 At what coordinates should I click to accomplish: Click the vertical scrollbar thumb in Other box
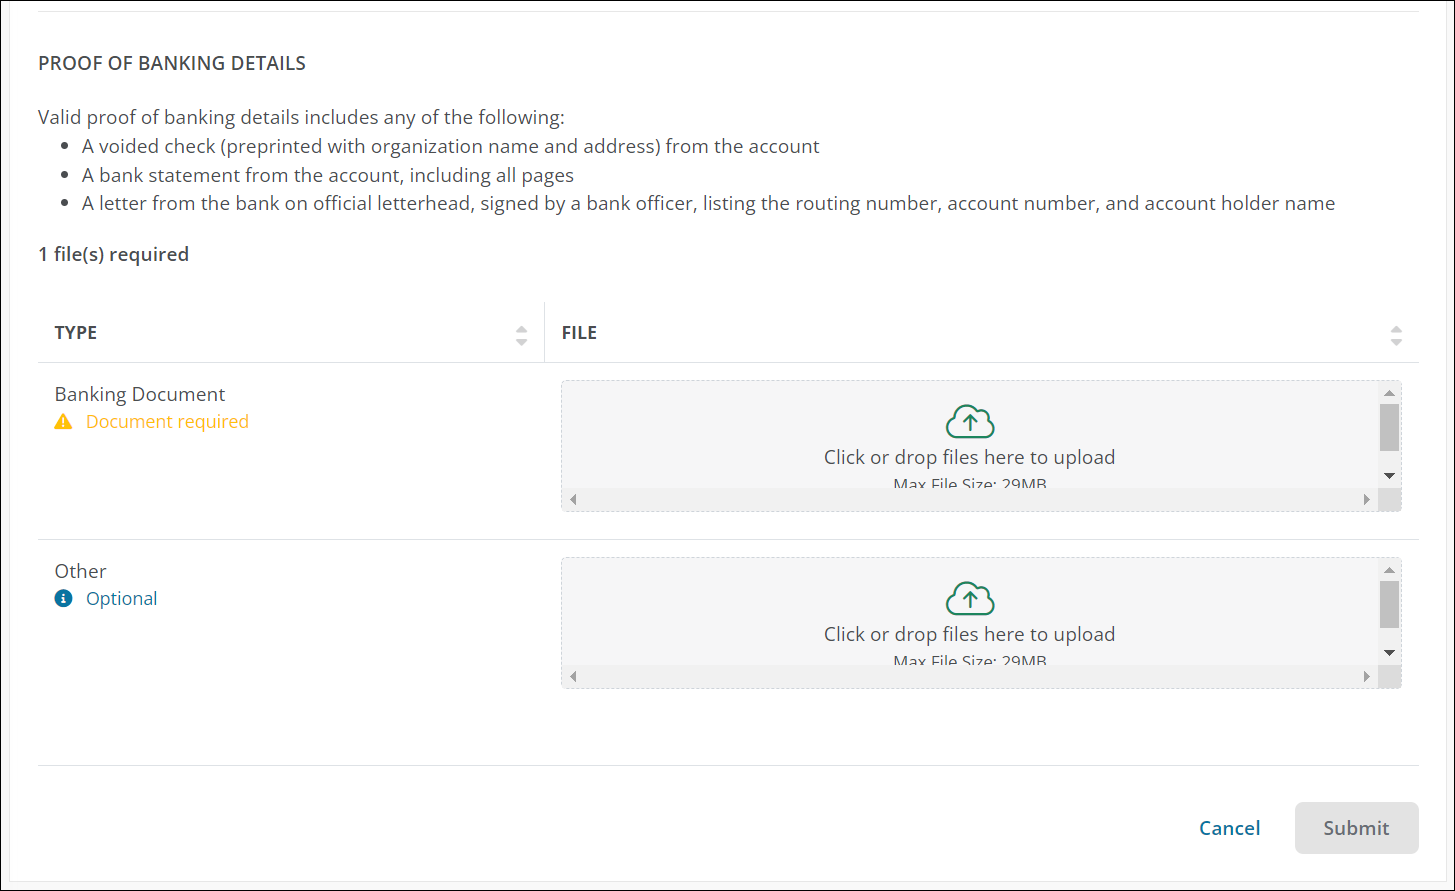pos(1389,605)
